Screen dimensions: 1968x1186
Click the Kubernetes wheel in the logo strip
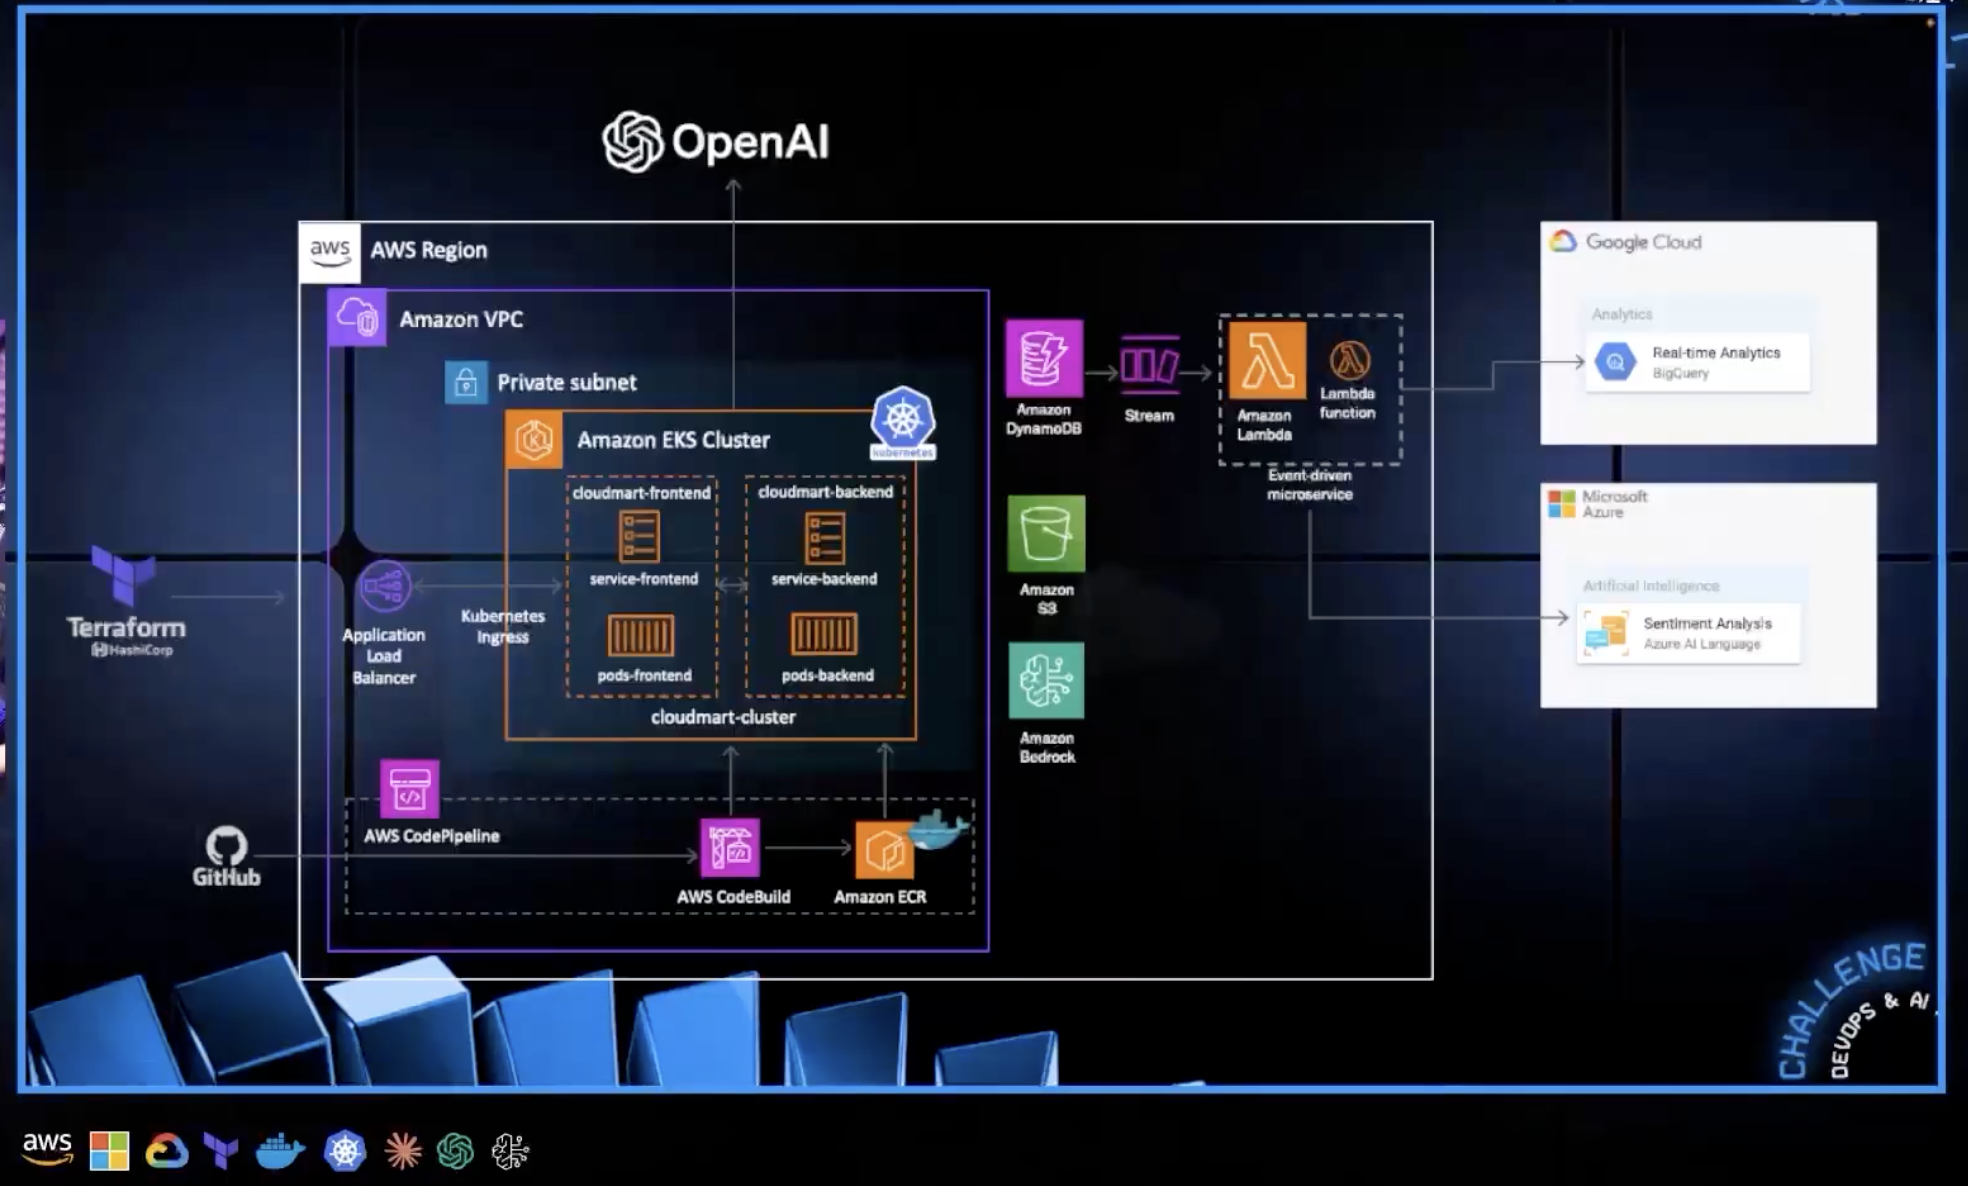click(345, 1151)
